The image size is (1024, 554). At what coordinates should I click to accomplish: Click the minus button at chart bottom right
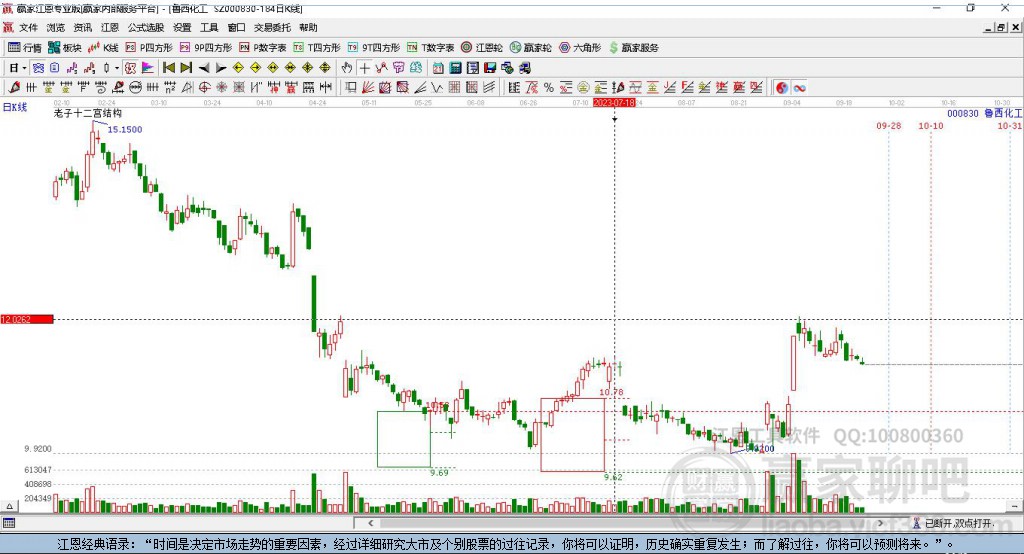1014,506
